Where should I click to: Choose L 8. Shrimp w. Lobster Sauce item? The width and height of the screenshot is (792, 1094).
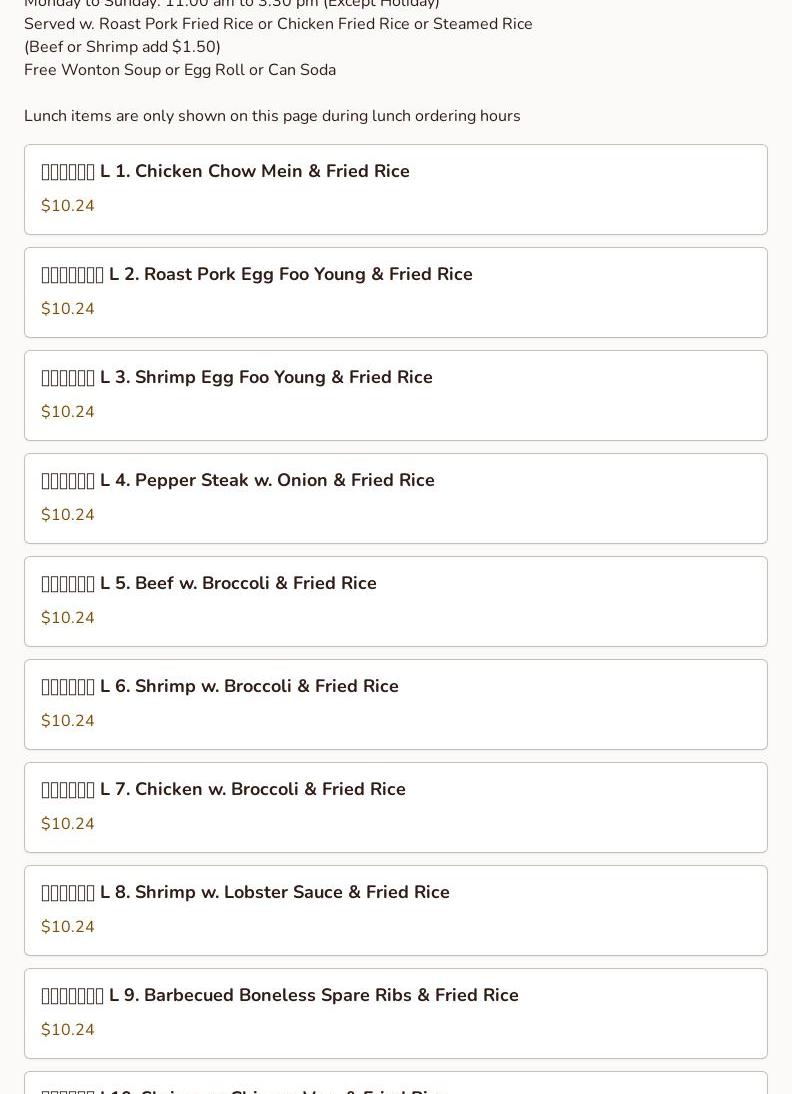(275, 893)
